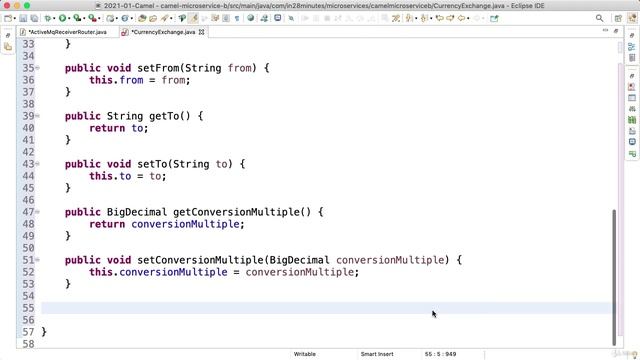Image resolution: width=640 pixels, height=360 pixels.
Task: Click the globe web browser icon
Action: (x=251, y=18)
